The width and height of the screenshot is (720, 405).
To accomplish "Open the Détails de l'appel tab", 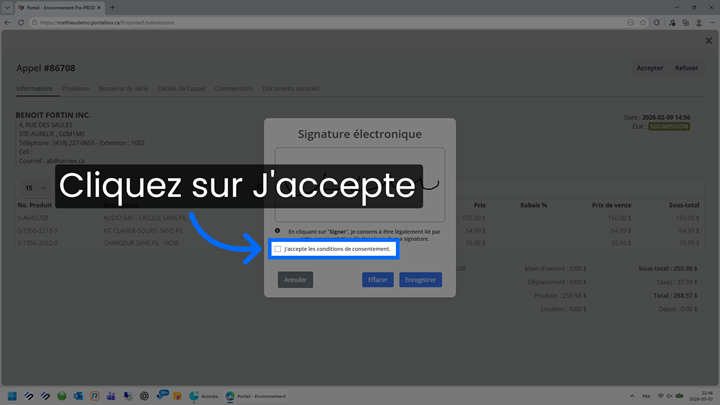I will pos(181,88).
